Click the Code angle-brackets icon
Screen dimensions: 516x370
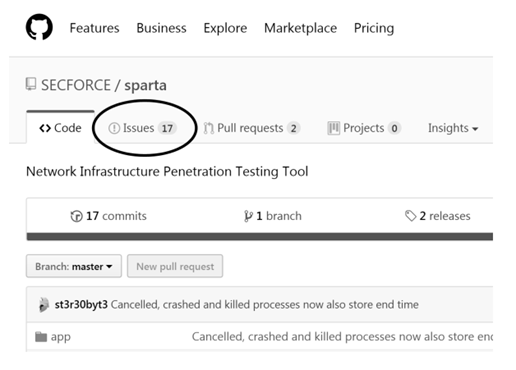pos(45,128)
